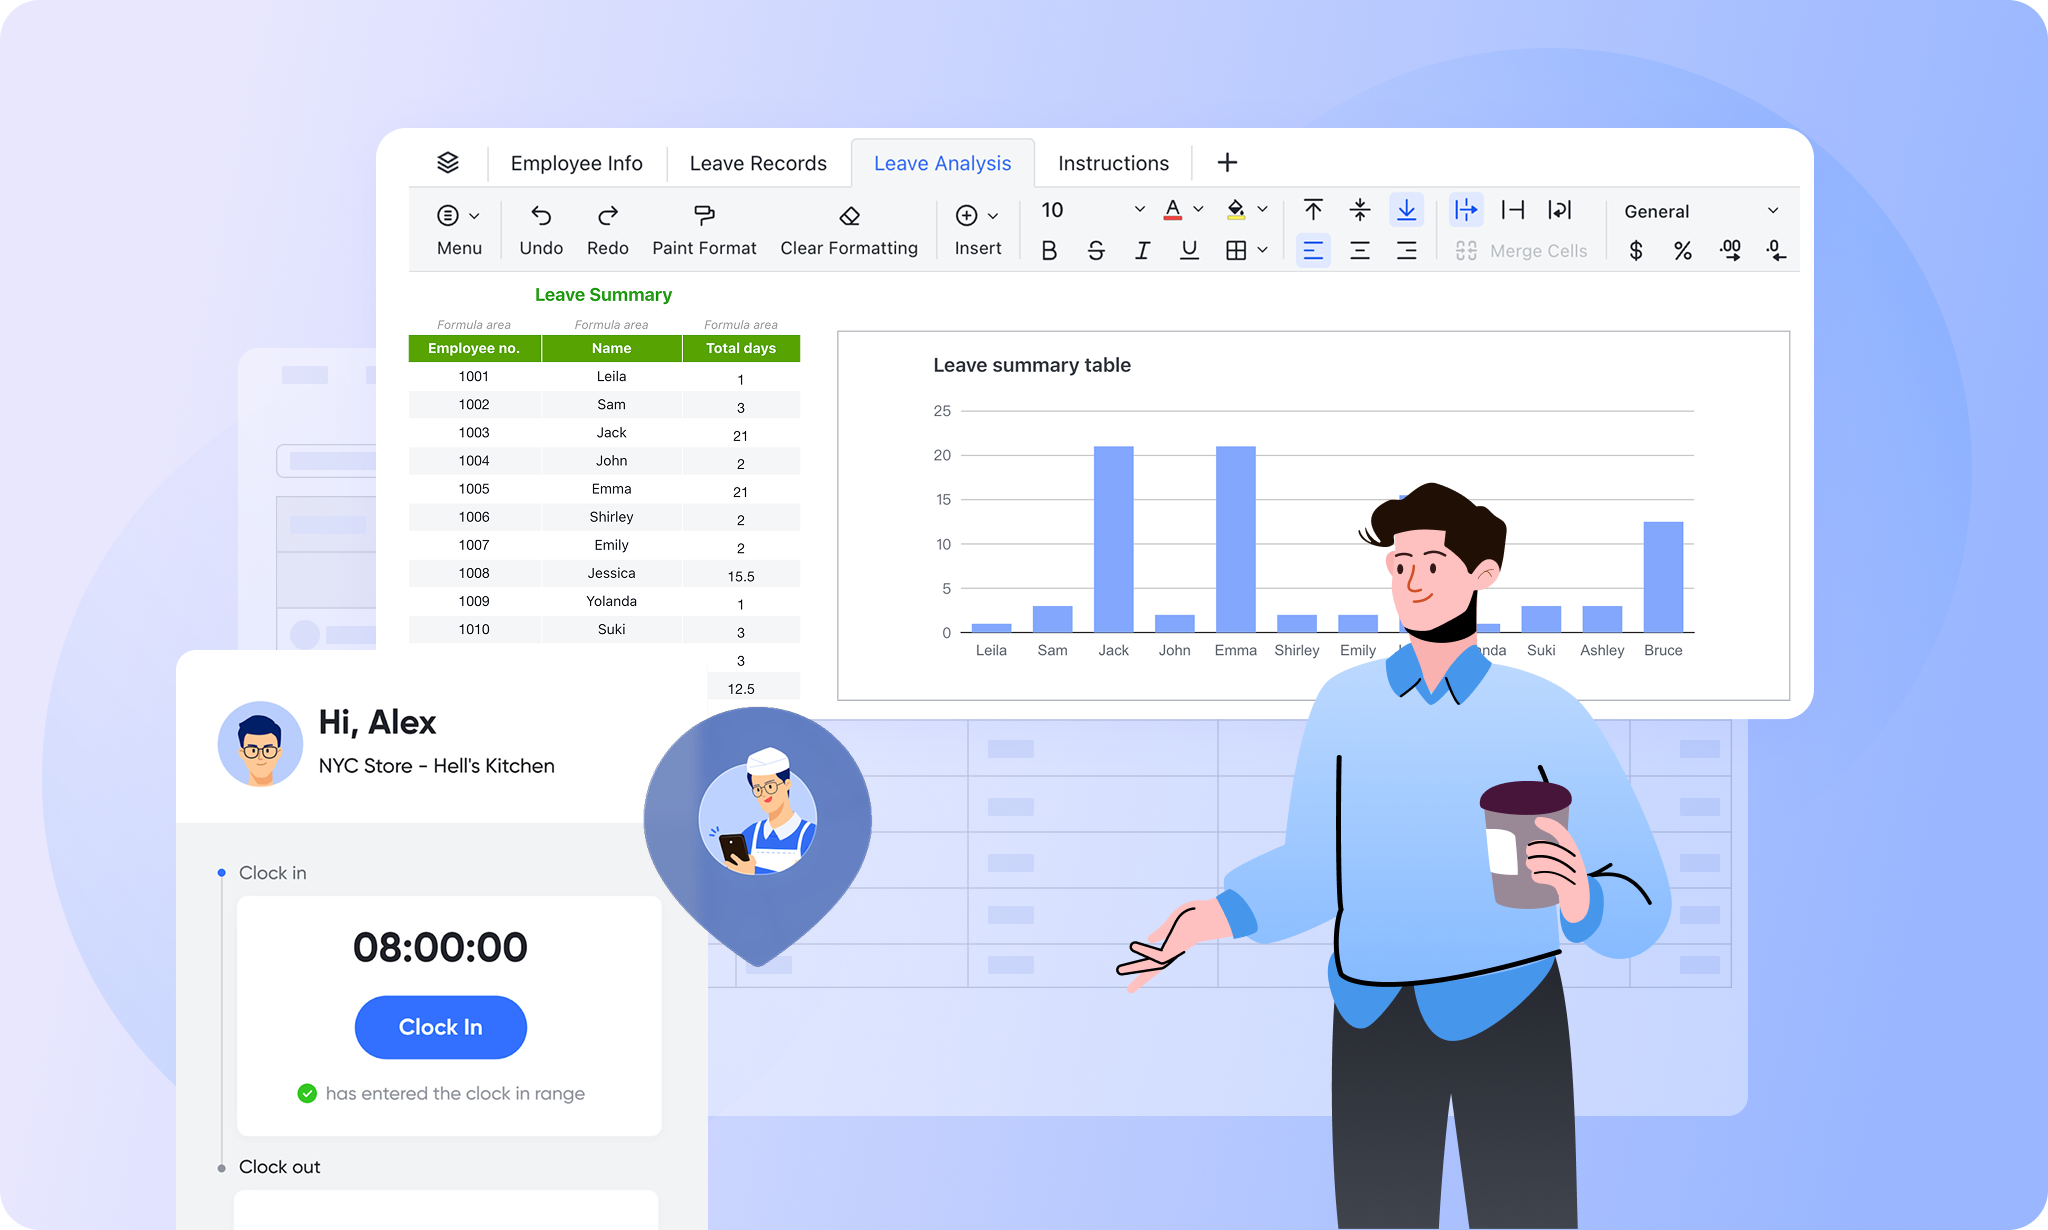
Task: Toggle italic formatting
Action: pos(1142,250)
